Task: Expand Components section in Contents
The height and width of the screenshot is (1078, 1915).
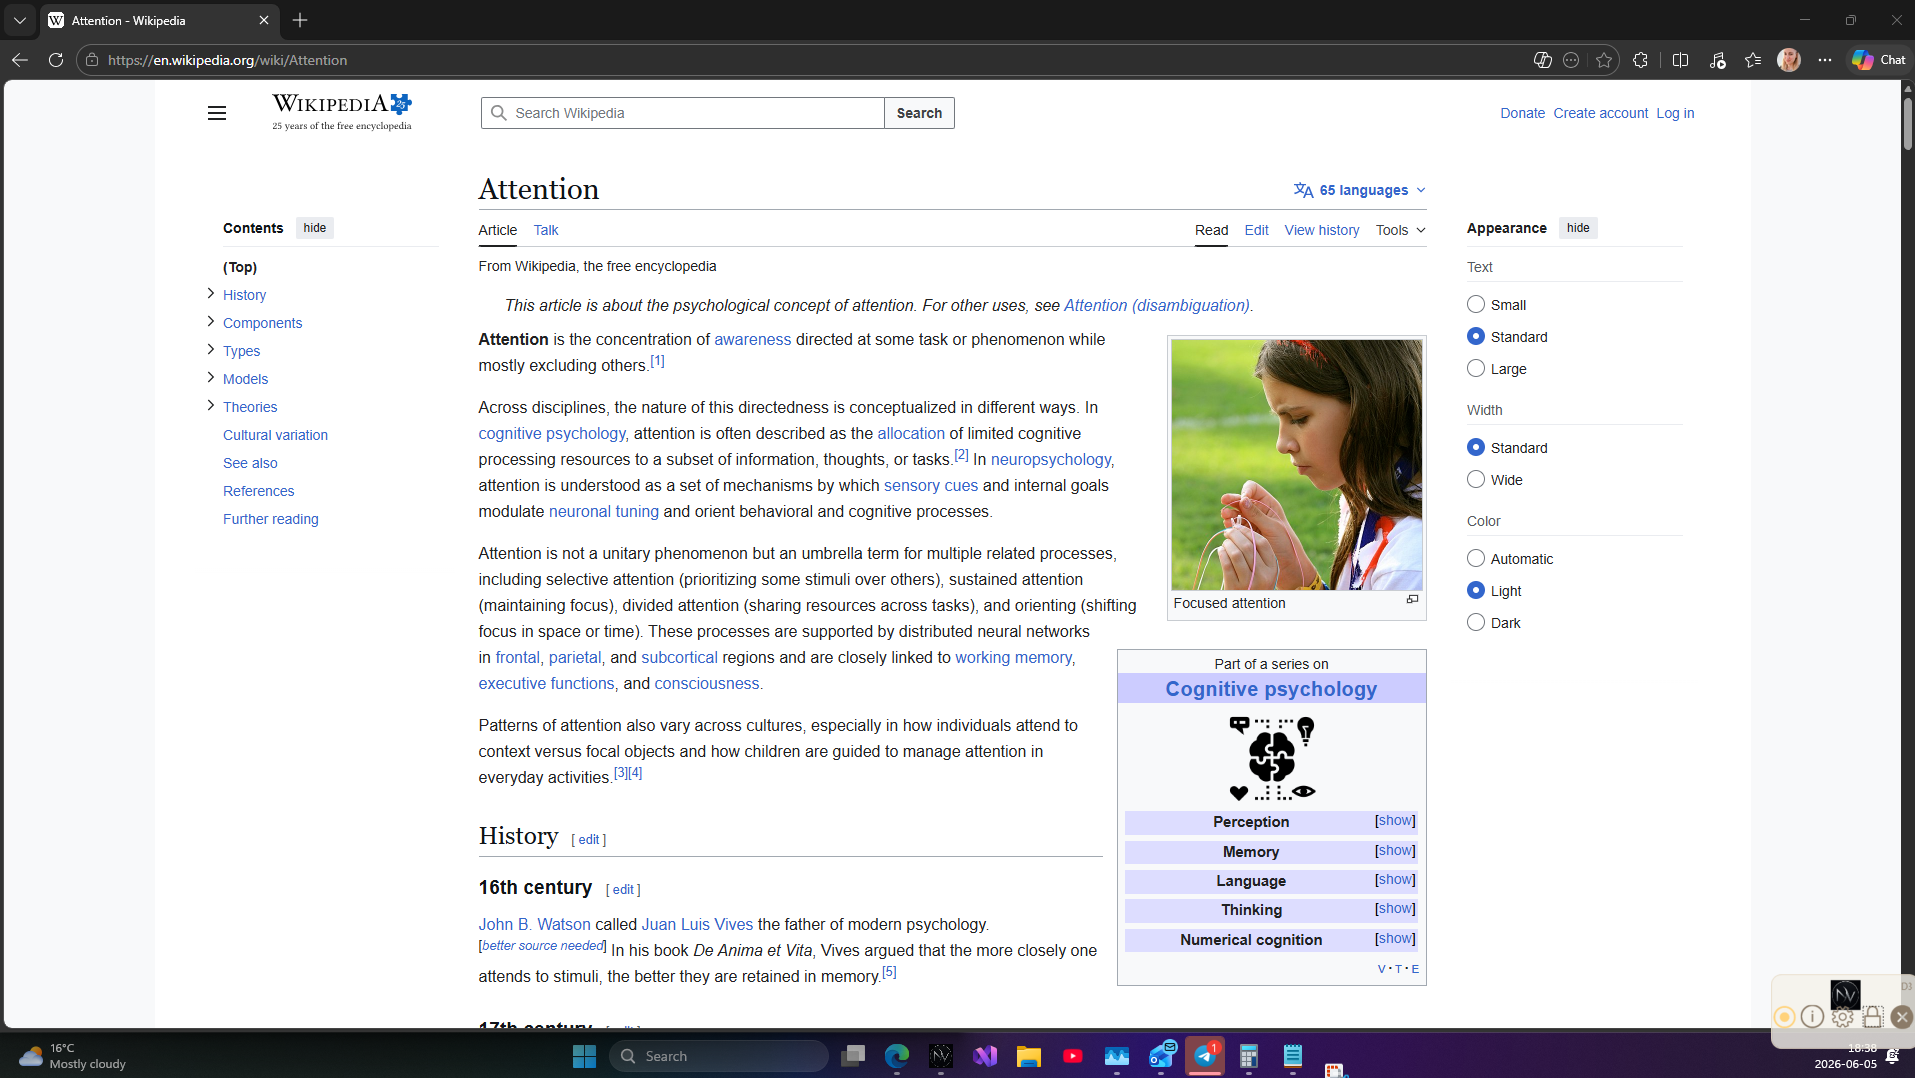Action: coord(210,321)
